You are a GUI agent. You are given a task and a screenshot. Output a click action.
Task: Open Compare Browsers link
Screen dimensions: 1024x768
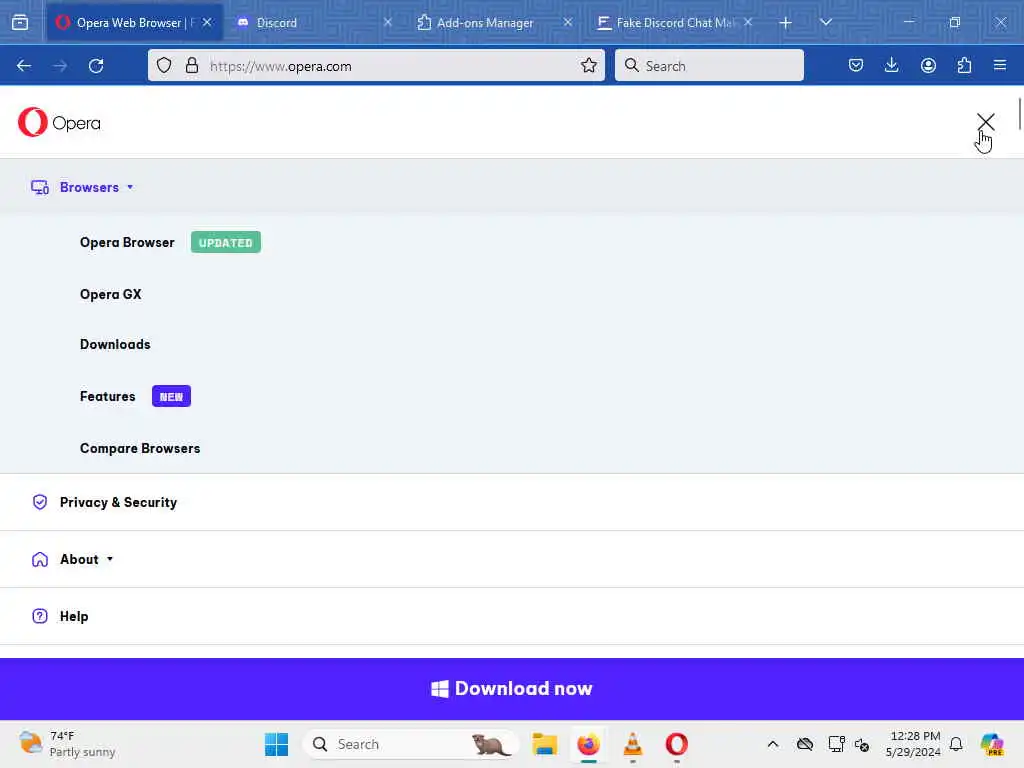[x=140, y=449]
